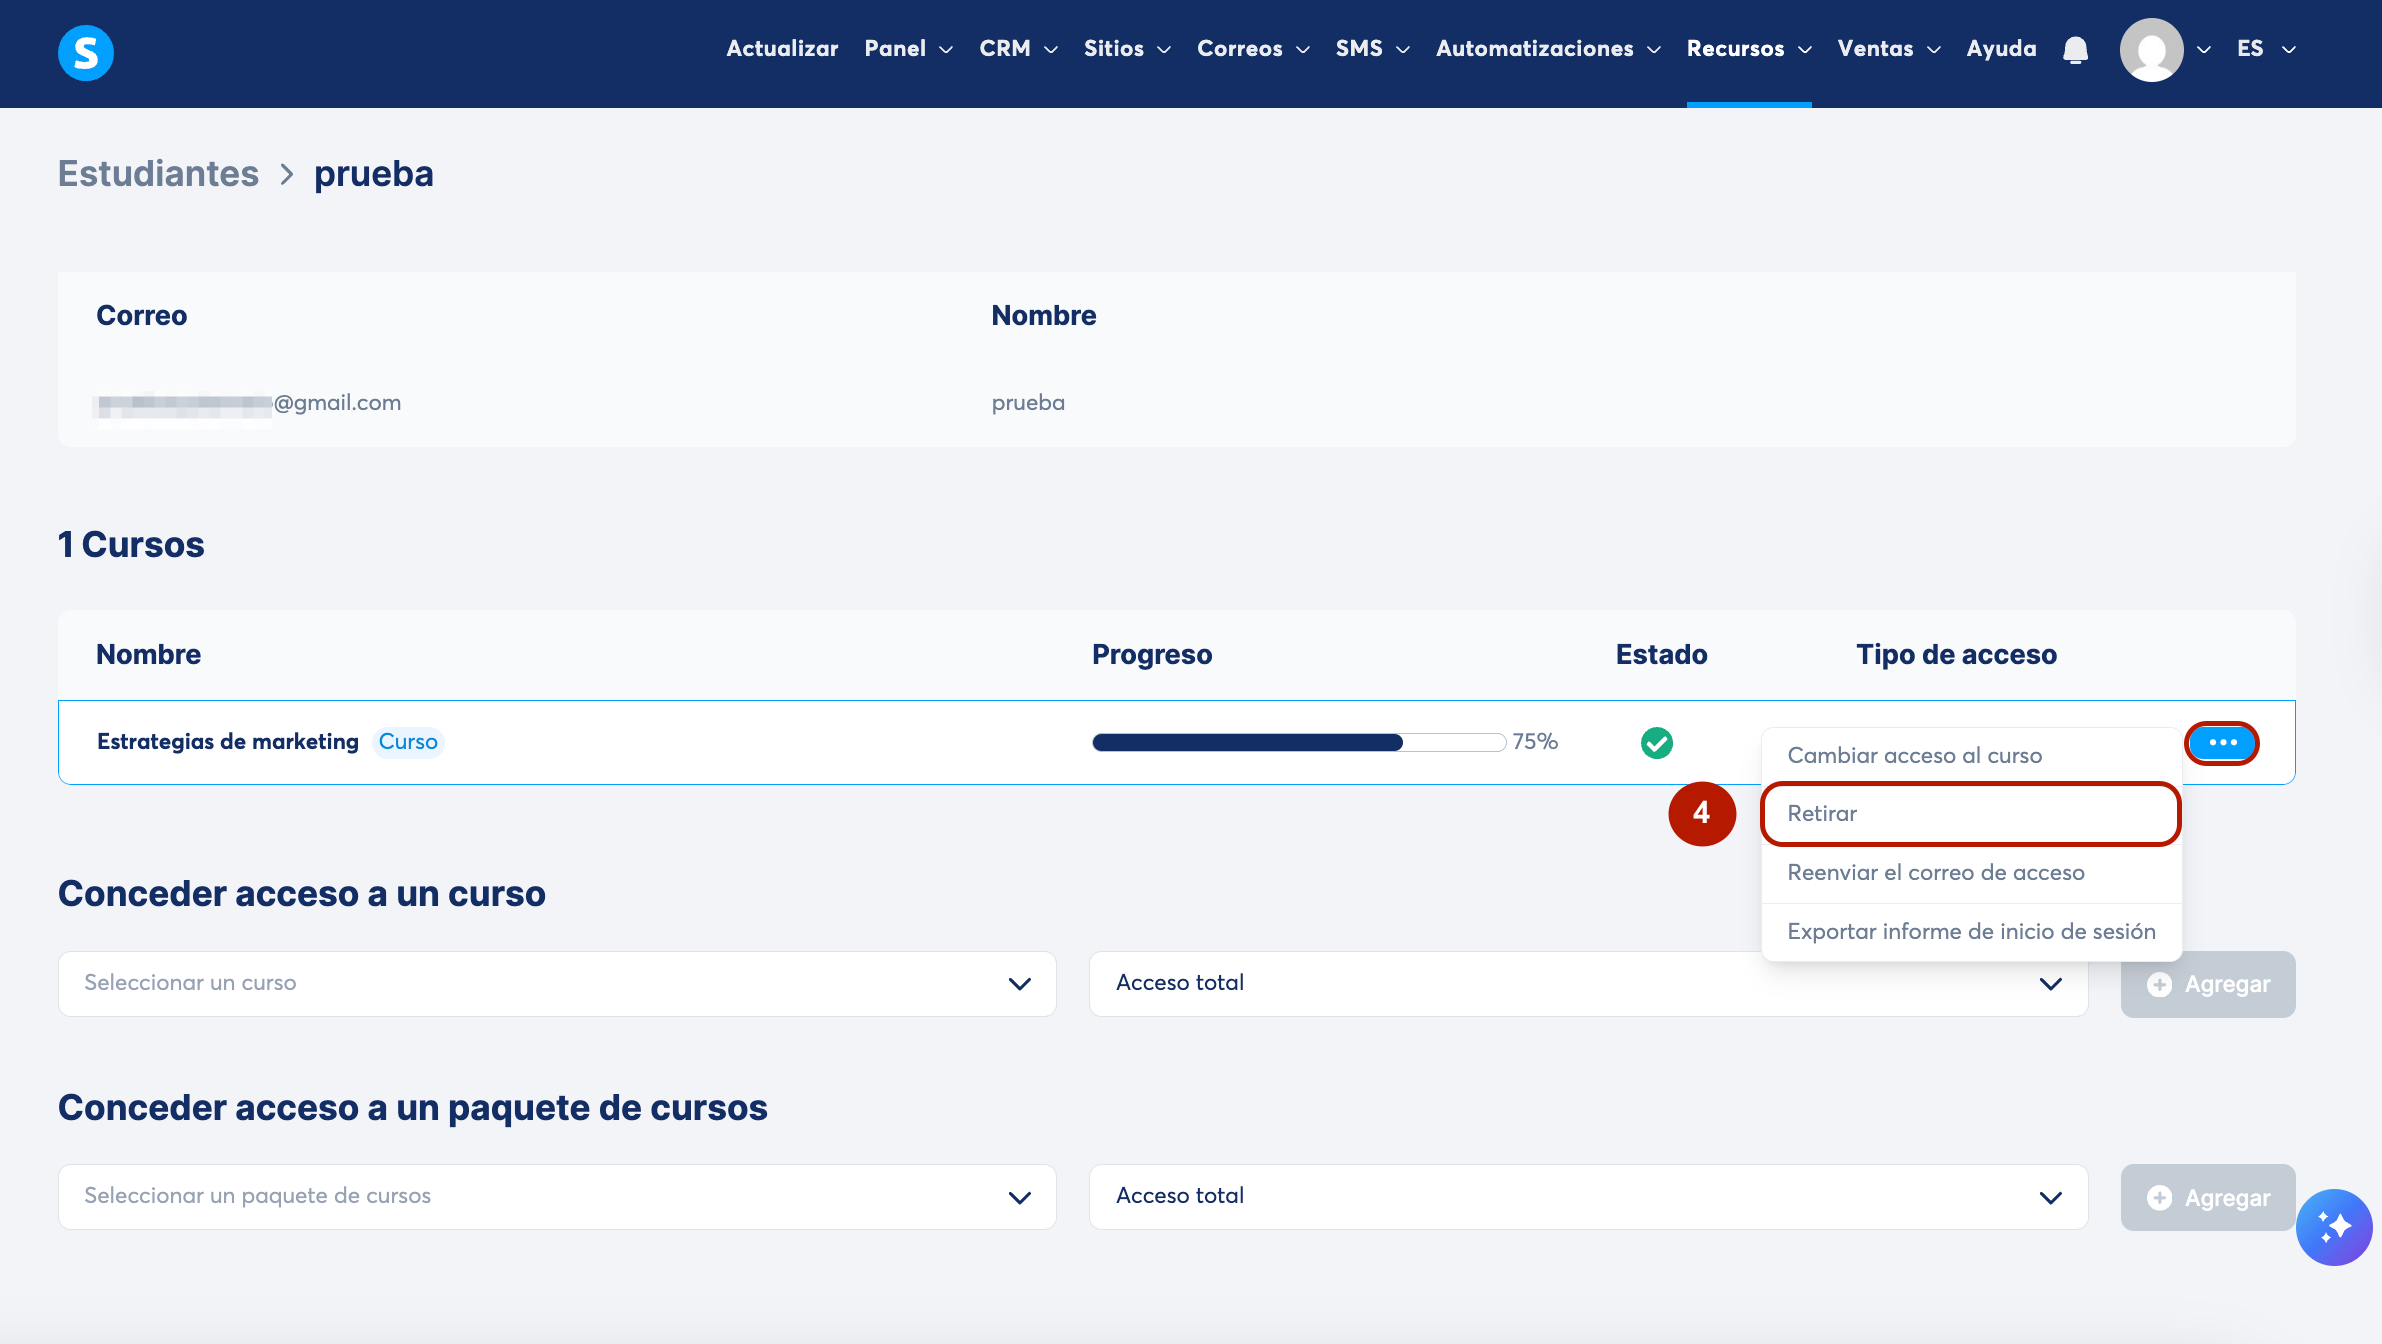
Task: Click 'Exportar informe de inicio de sesión'
Action: tap(1971, 932)
